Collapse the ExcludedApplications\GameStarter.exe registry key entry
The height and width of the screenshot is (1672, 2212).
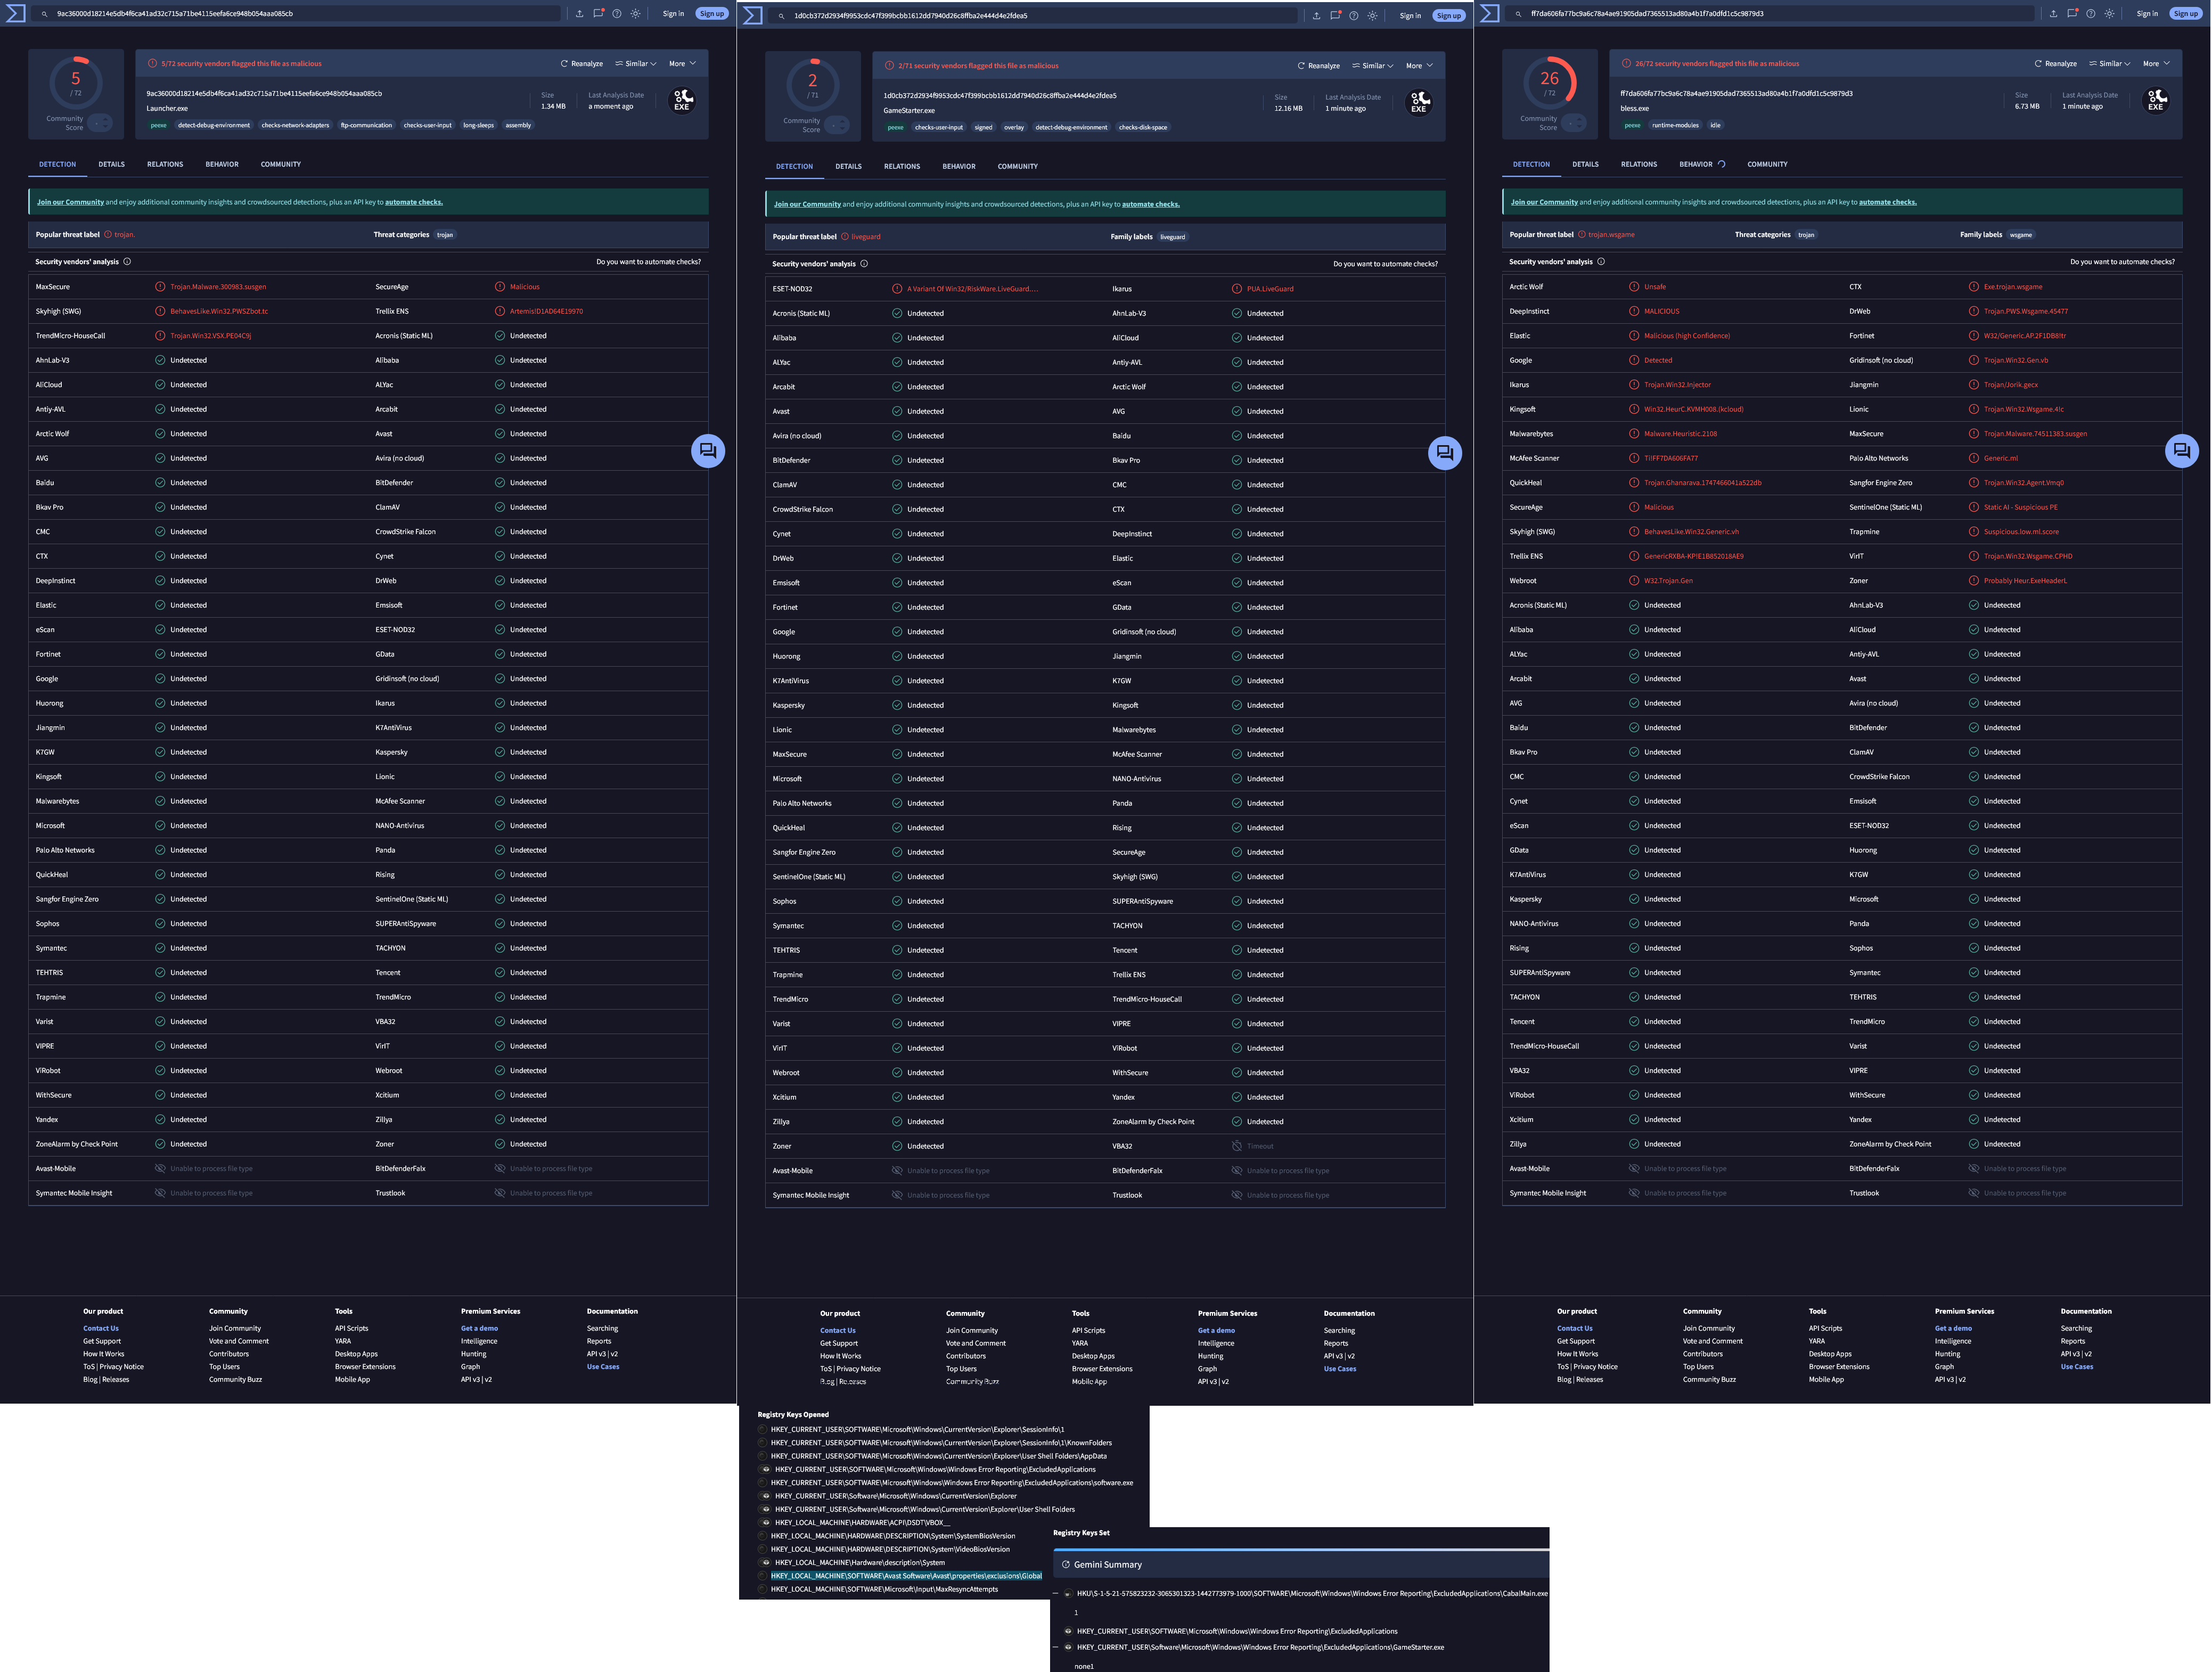pos(1056,1647)
